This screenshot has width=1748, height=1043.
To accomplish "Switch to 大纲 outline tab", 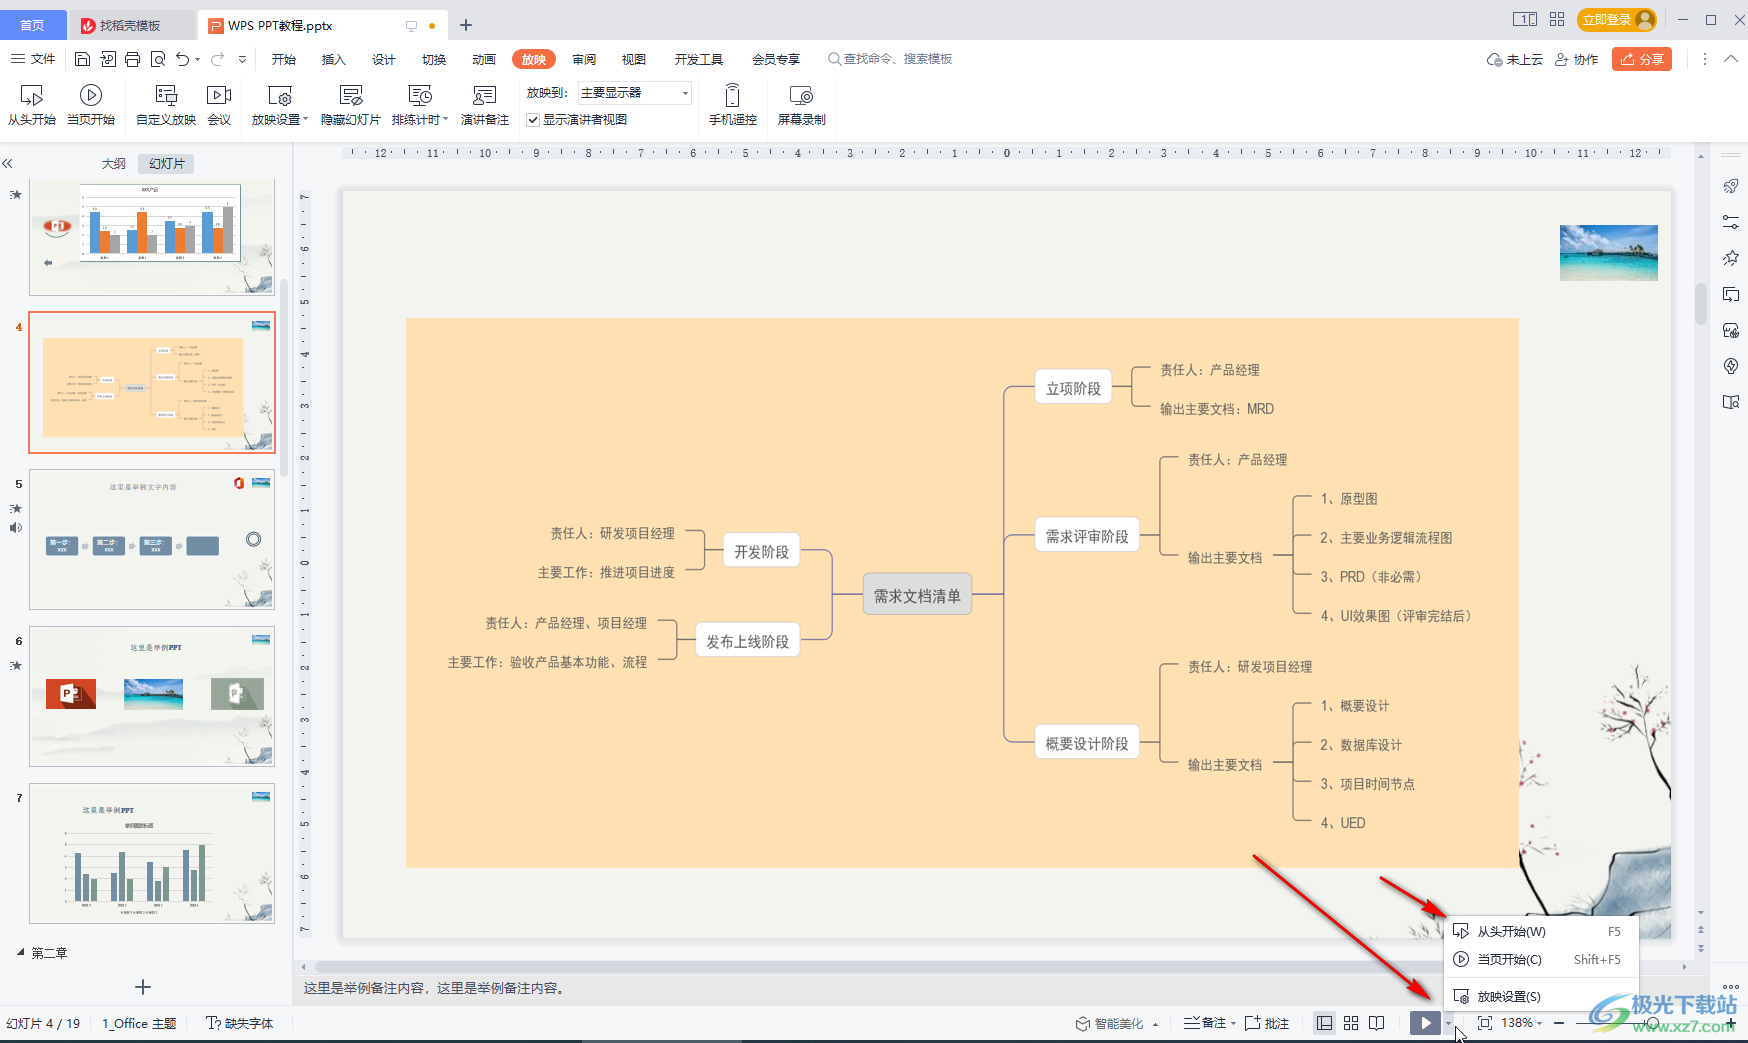I will [114, 163].
